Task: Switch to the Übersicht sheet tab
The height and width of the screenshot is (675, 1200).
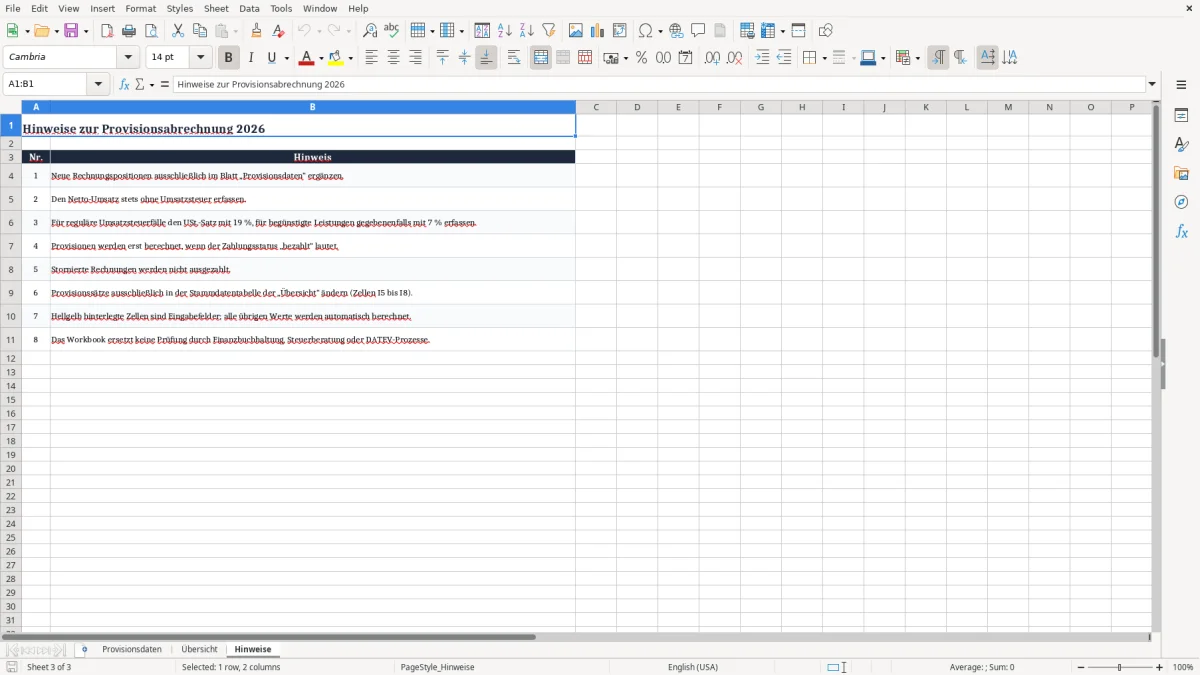Action: click(x=199, y=650)
